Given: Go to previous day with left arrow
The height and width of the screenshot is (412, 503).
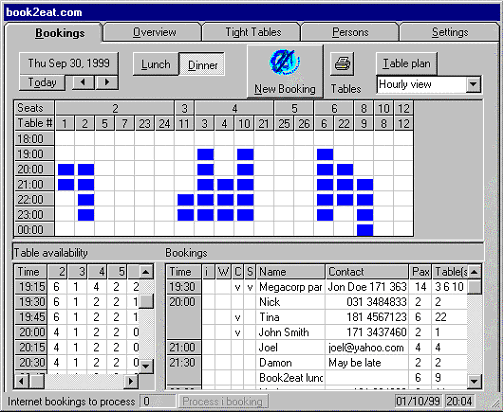Looking at the screenshot, I should (83, 82).
